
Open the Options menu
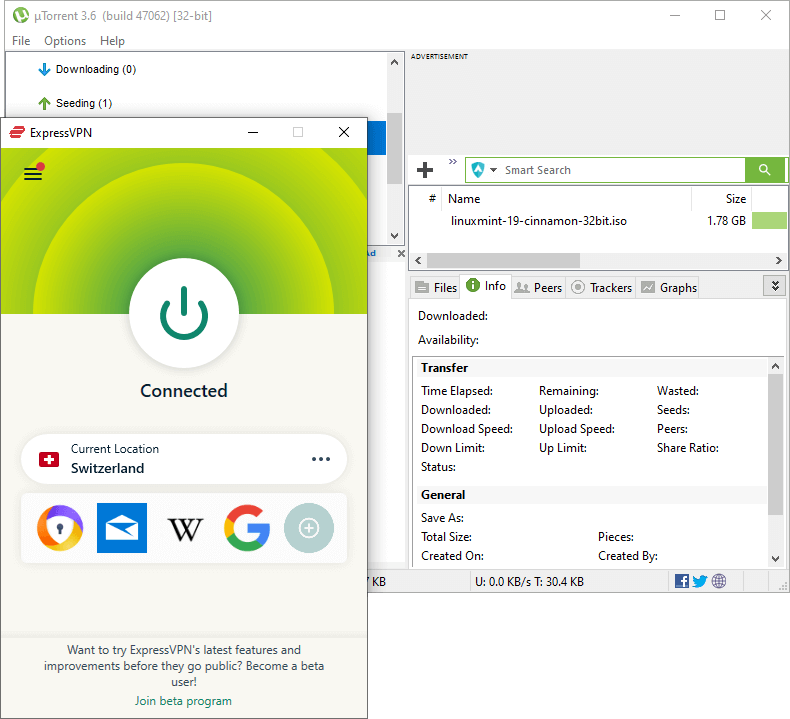coord(65,41)
